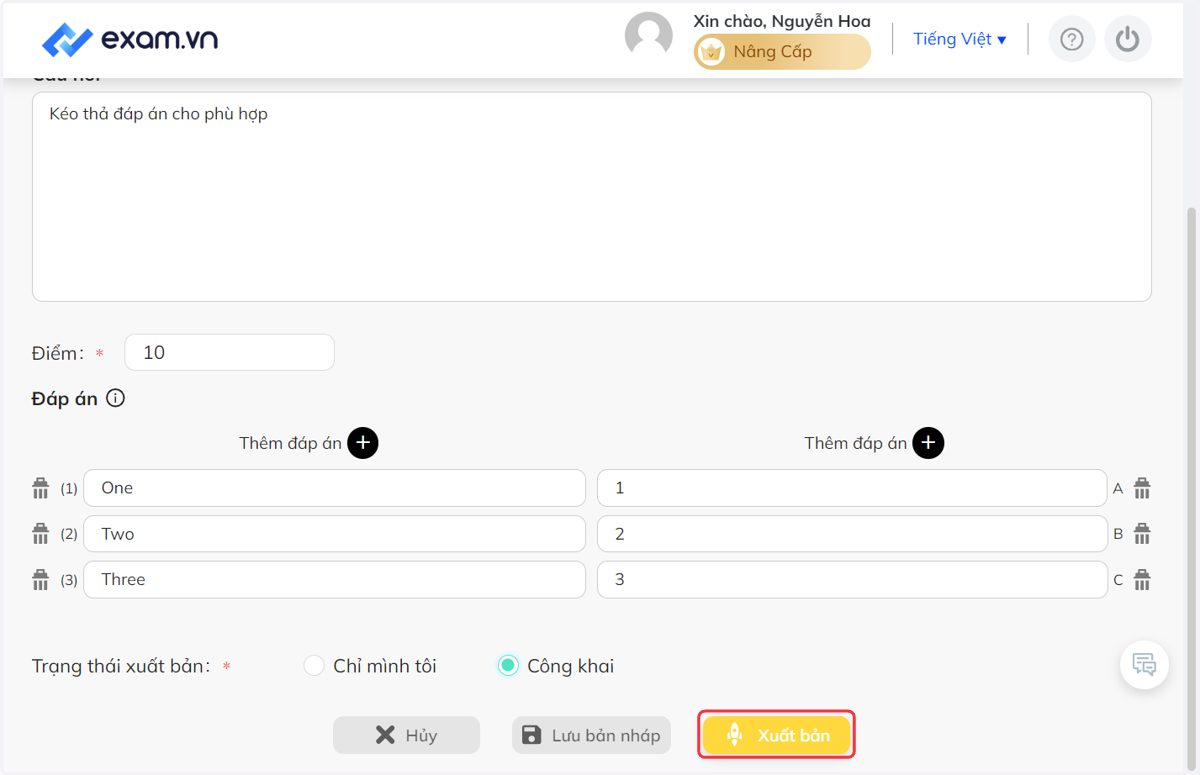1200x775 pixels.
Task: Delete right answer row C
Action: coord(1142,580)
